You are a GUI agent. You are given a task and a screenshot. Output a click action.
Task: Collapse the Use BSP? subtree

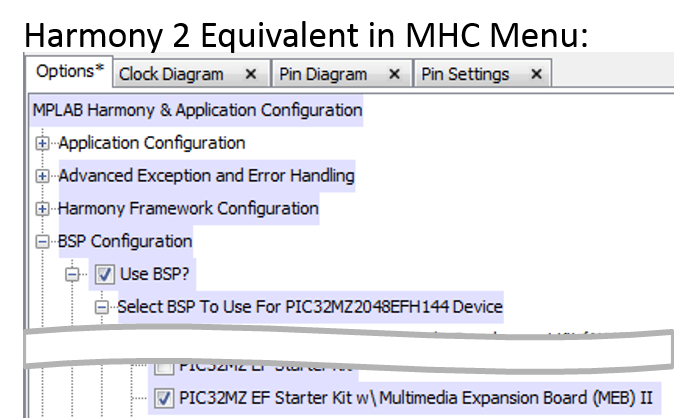click(x=72, y=274)
